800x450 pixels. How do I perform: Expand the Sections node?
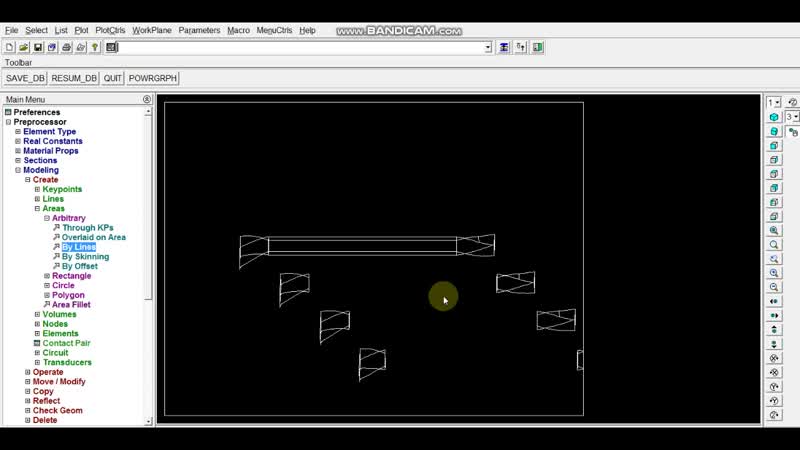18,161
